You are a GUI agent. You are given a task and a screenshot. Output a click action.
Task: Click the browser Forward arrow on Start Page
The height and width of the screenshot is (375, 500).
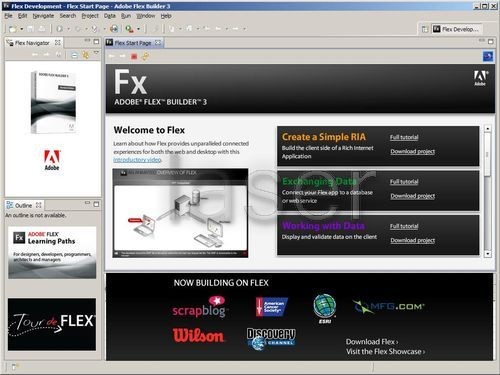pos(123,56)
